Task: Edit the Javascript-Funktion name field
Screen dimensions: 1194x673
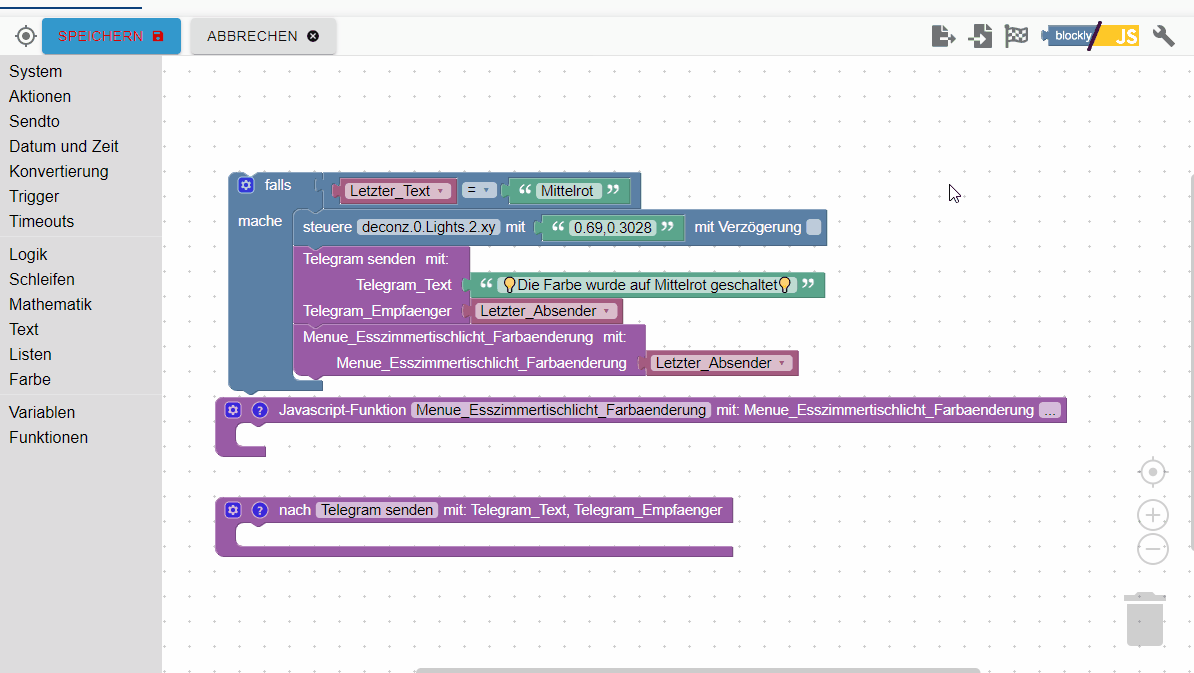Action: coord(560,410)
